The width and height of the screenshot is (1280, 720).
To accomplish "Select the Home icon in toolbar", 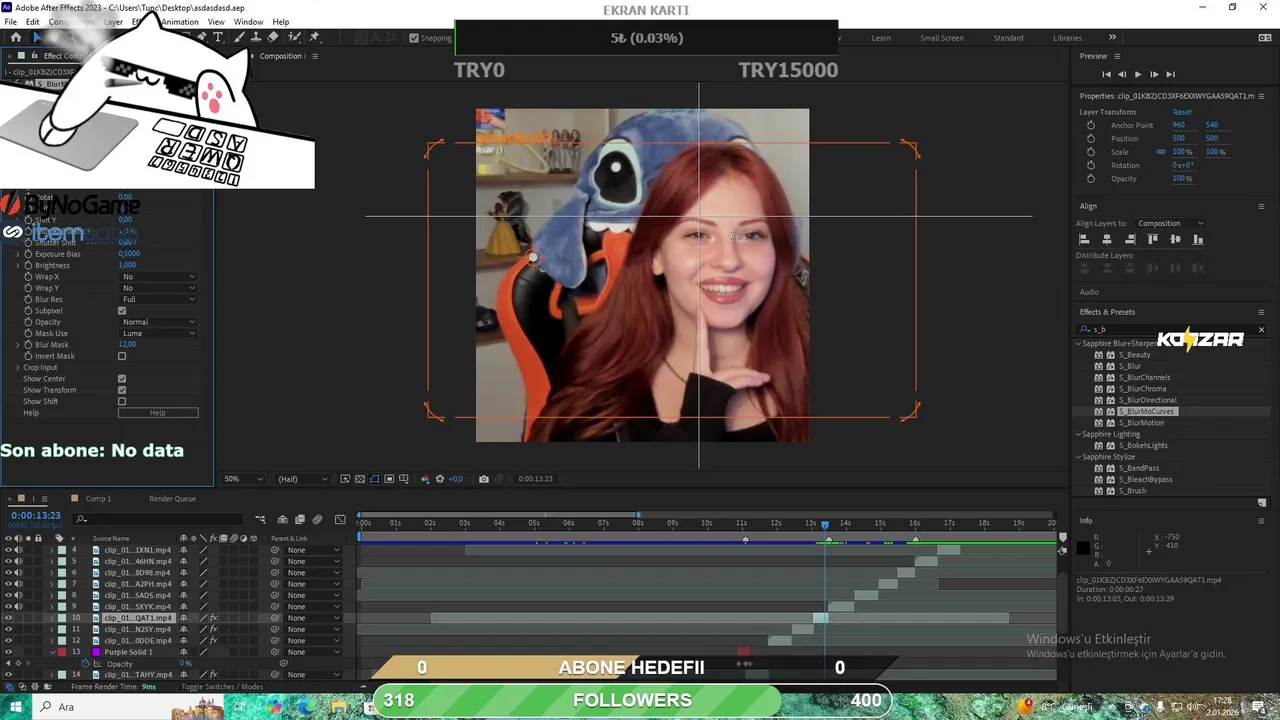I will pyautogui.click(x=16, y=37).
